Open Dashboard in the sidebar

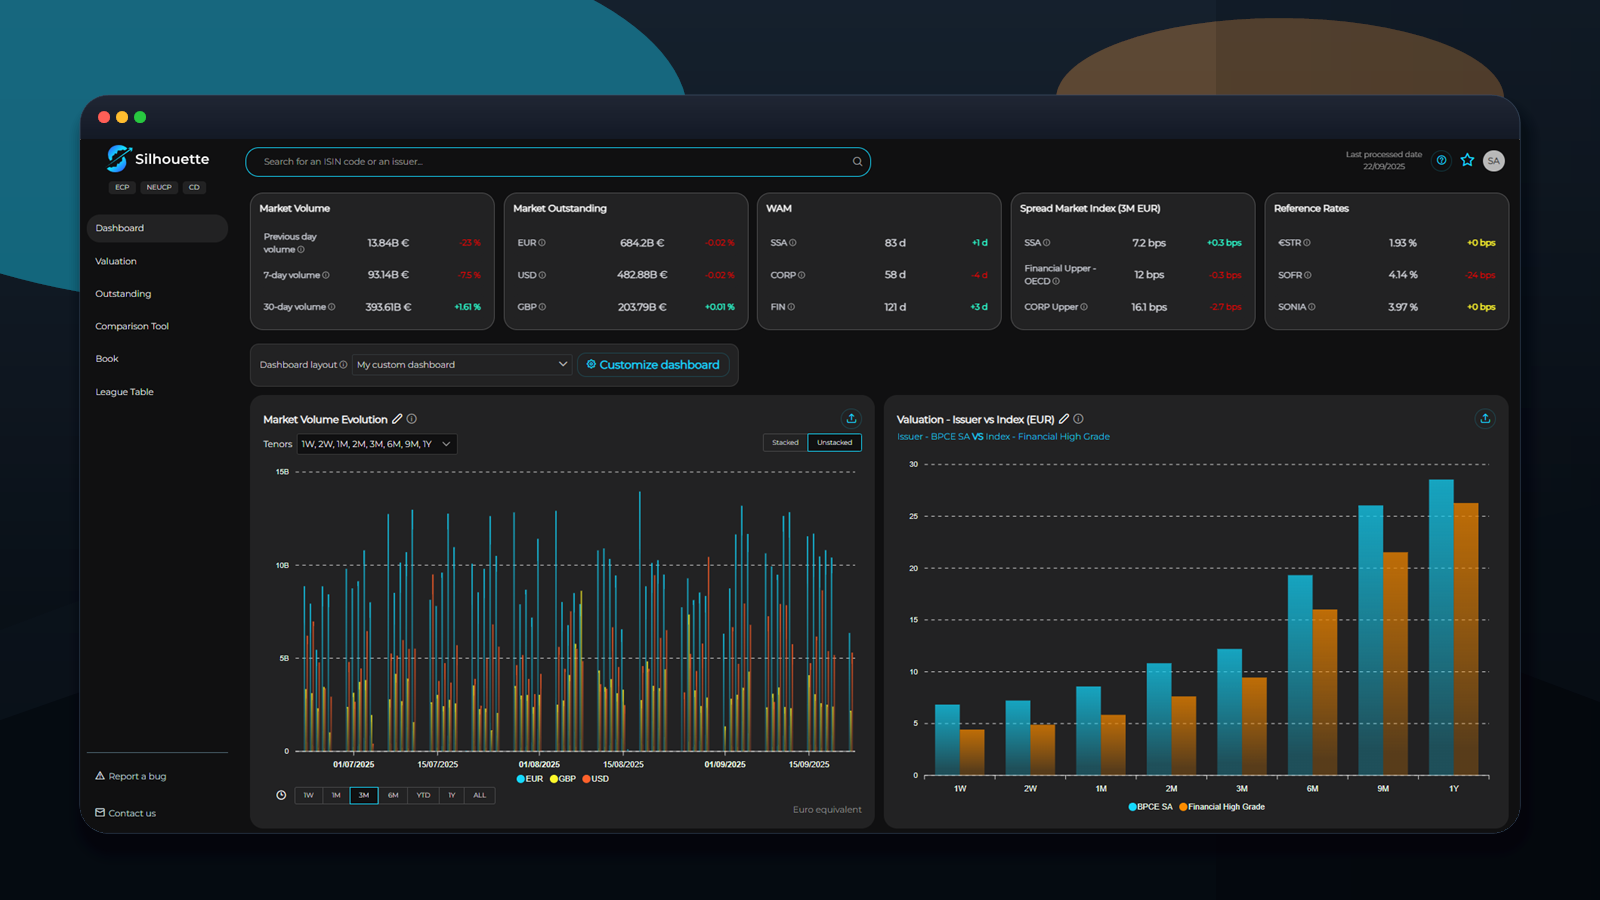(157, 228)
